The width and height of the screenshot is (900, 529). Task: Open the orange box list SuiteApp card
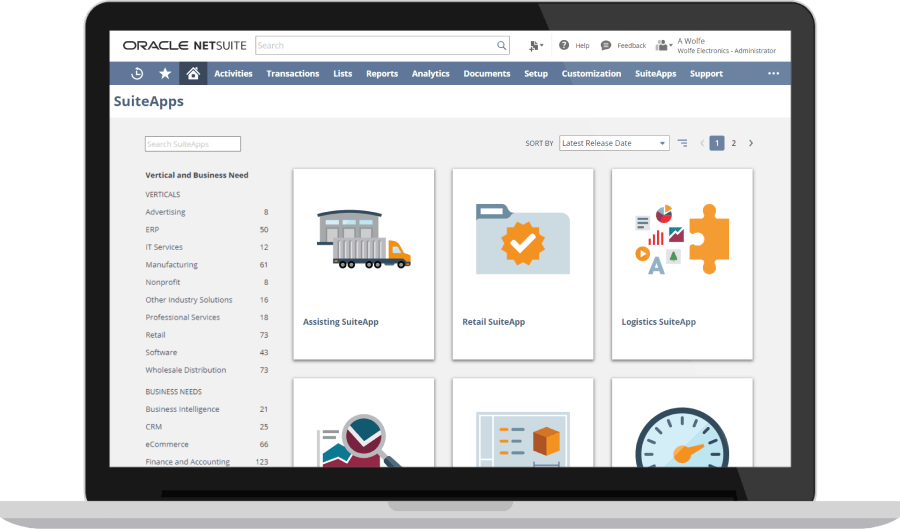(523, 422)
